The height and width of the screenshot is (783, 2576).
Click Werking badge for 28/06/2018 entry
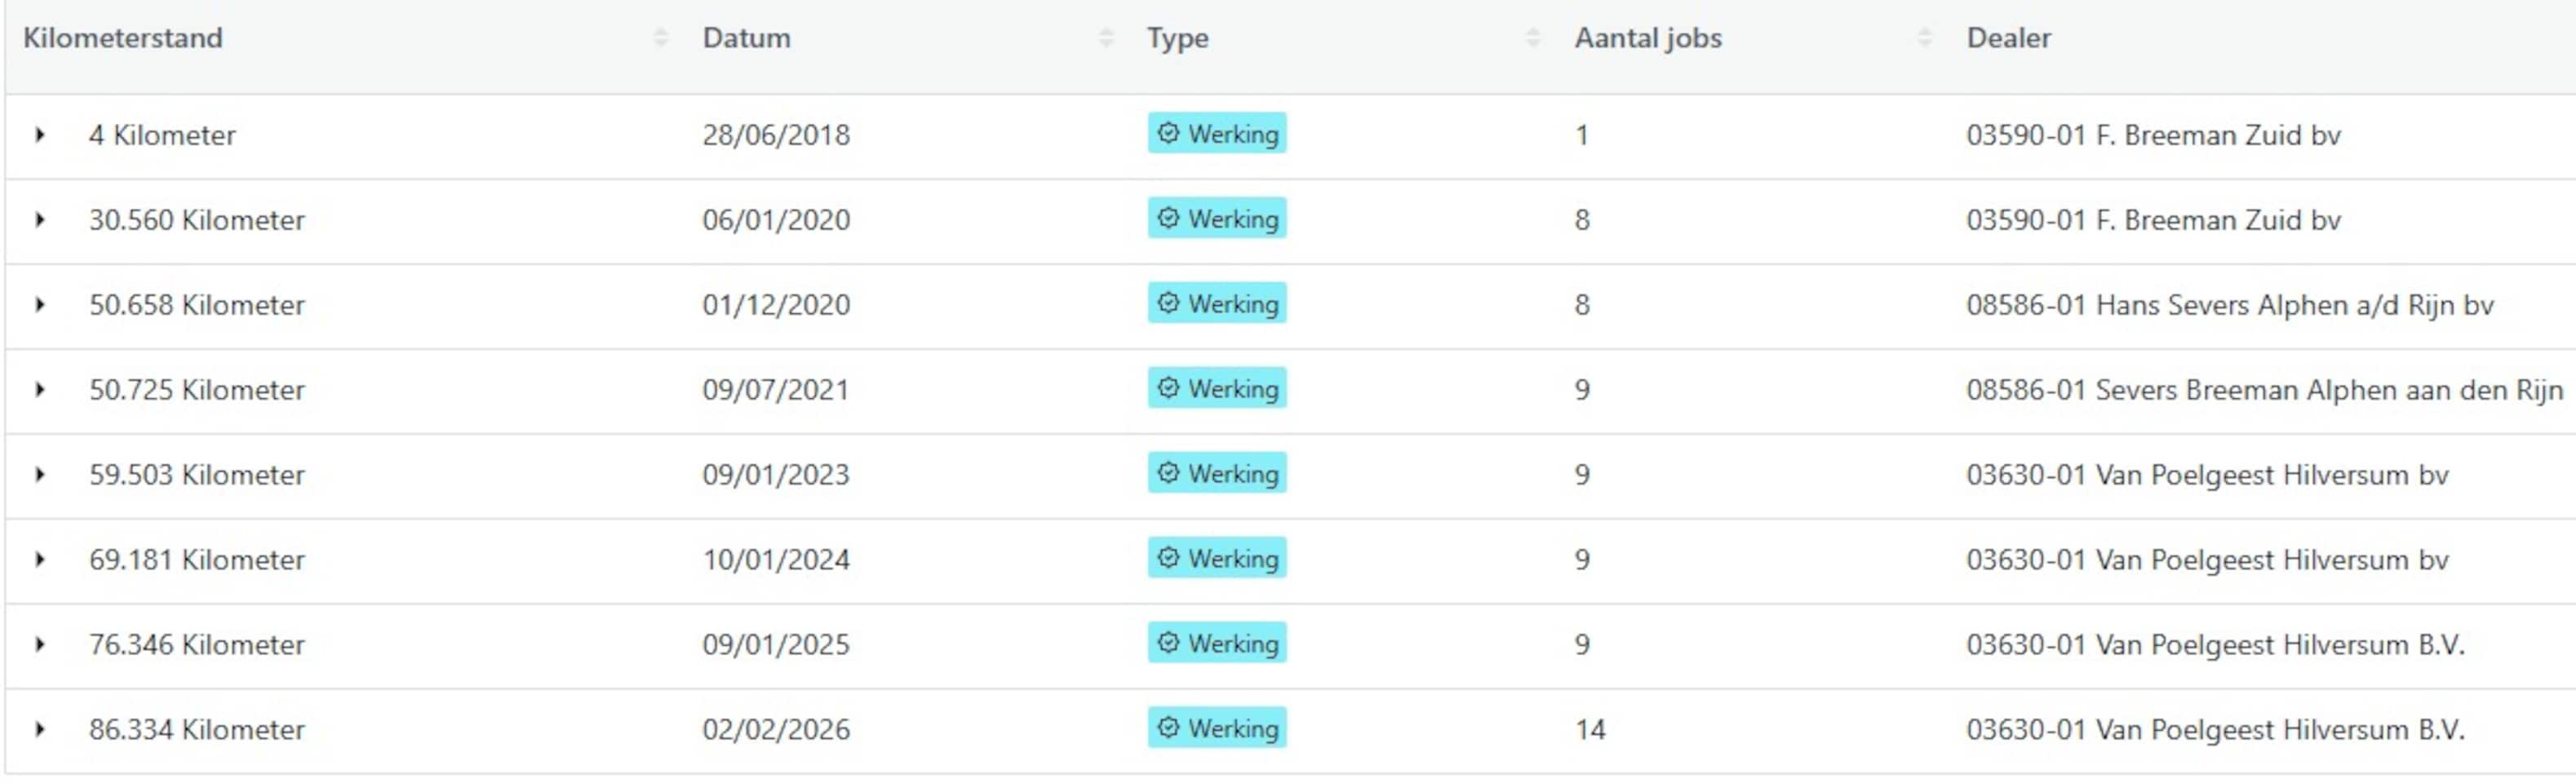(x=1217, y=134)
